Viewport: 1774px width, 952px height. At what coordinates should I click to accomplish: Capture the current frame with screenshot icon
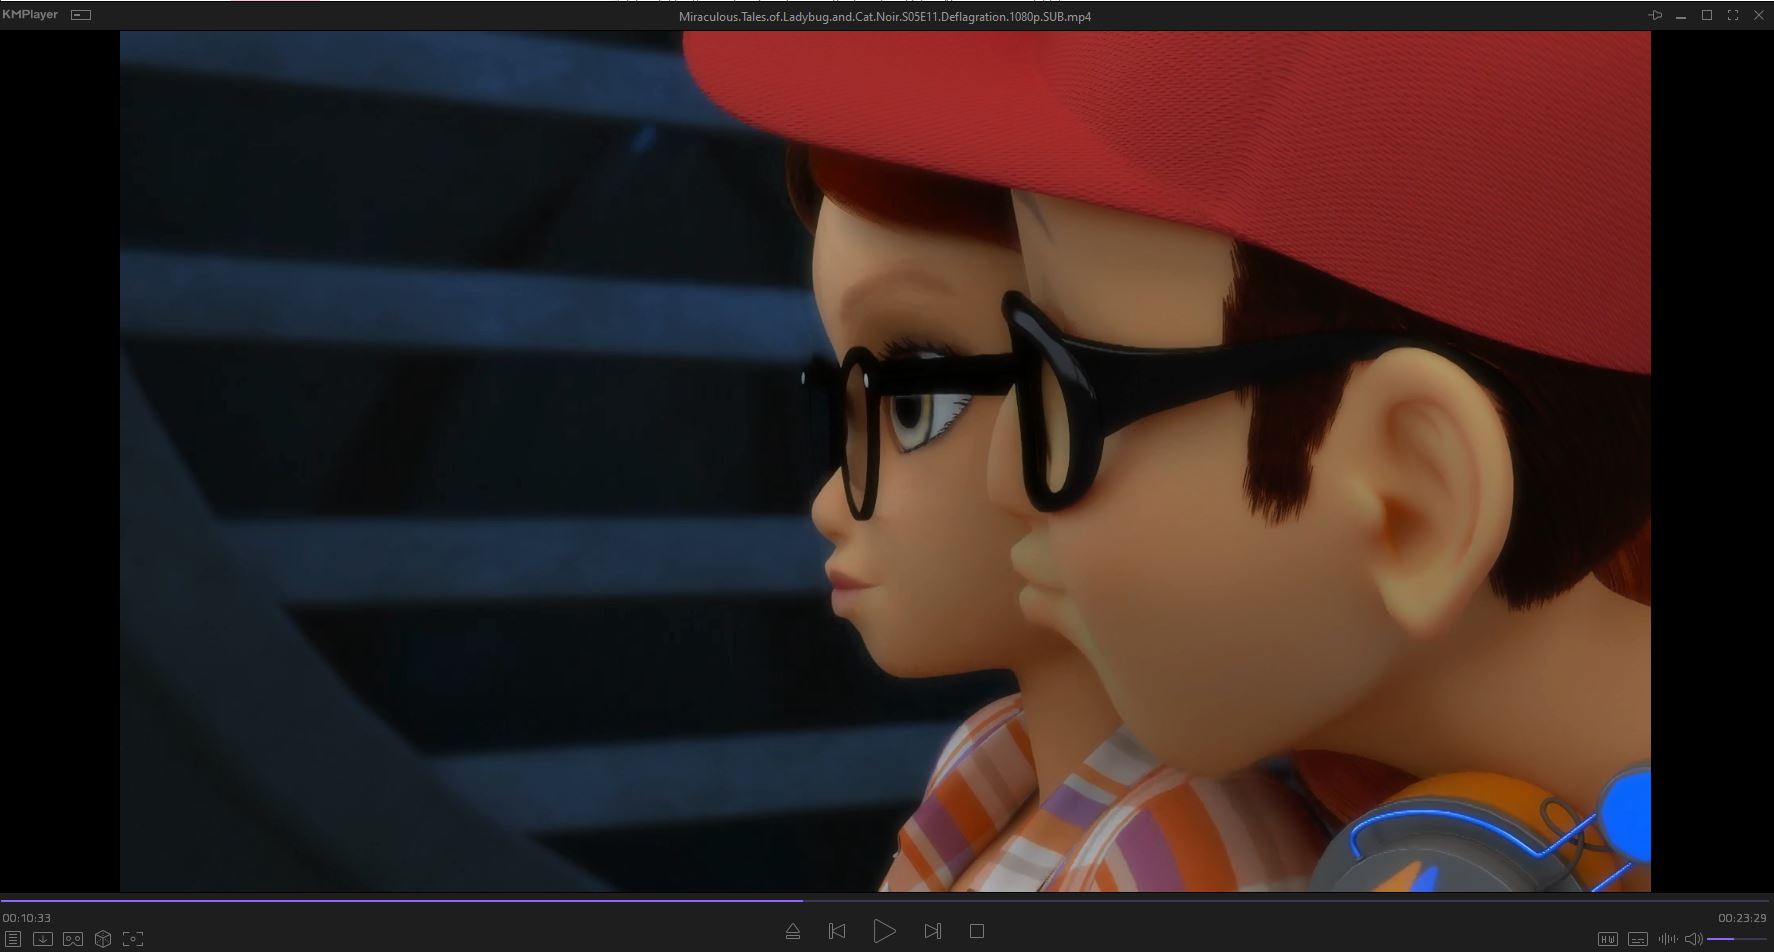[x=133, y=939]
